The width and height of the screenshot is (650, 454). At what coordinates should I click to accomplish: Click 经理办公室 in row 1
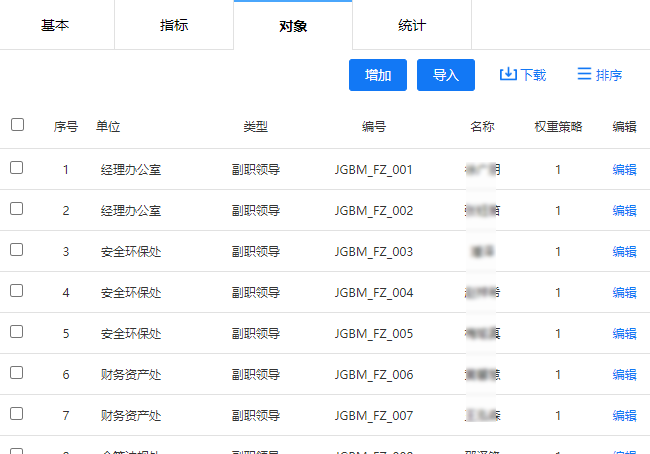coord(131,170)
